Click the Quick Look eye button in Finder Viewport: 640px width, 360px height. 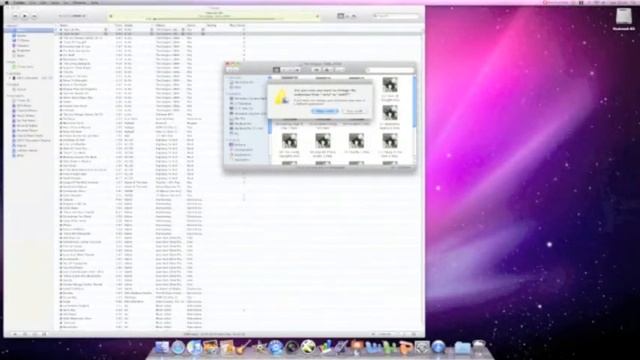pyautogui.click(x=316, y=70)
